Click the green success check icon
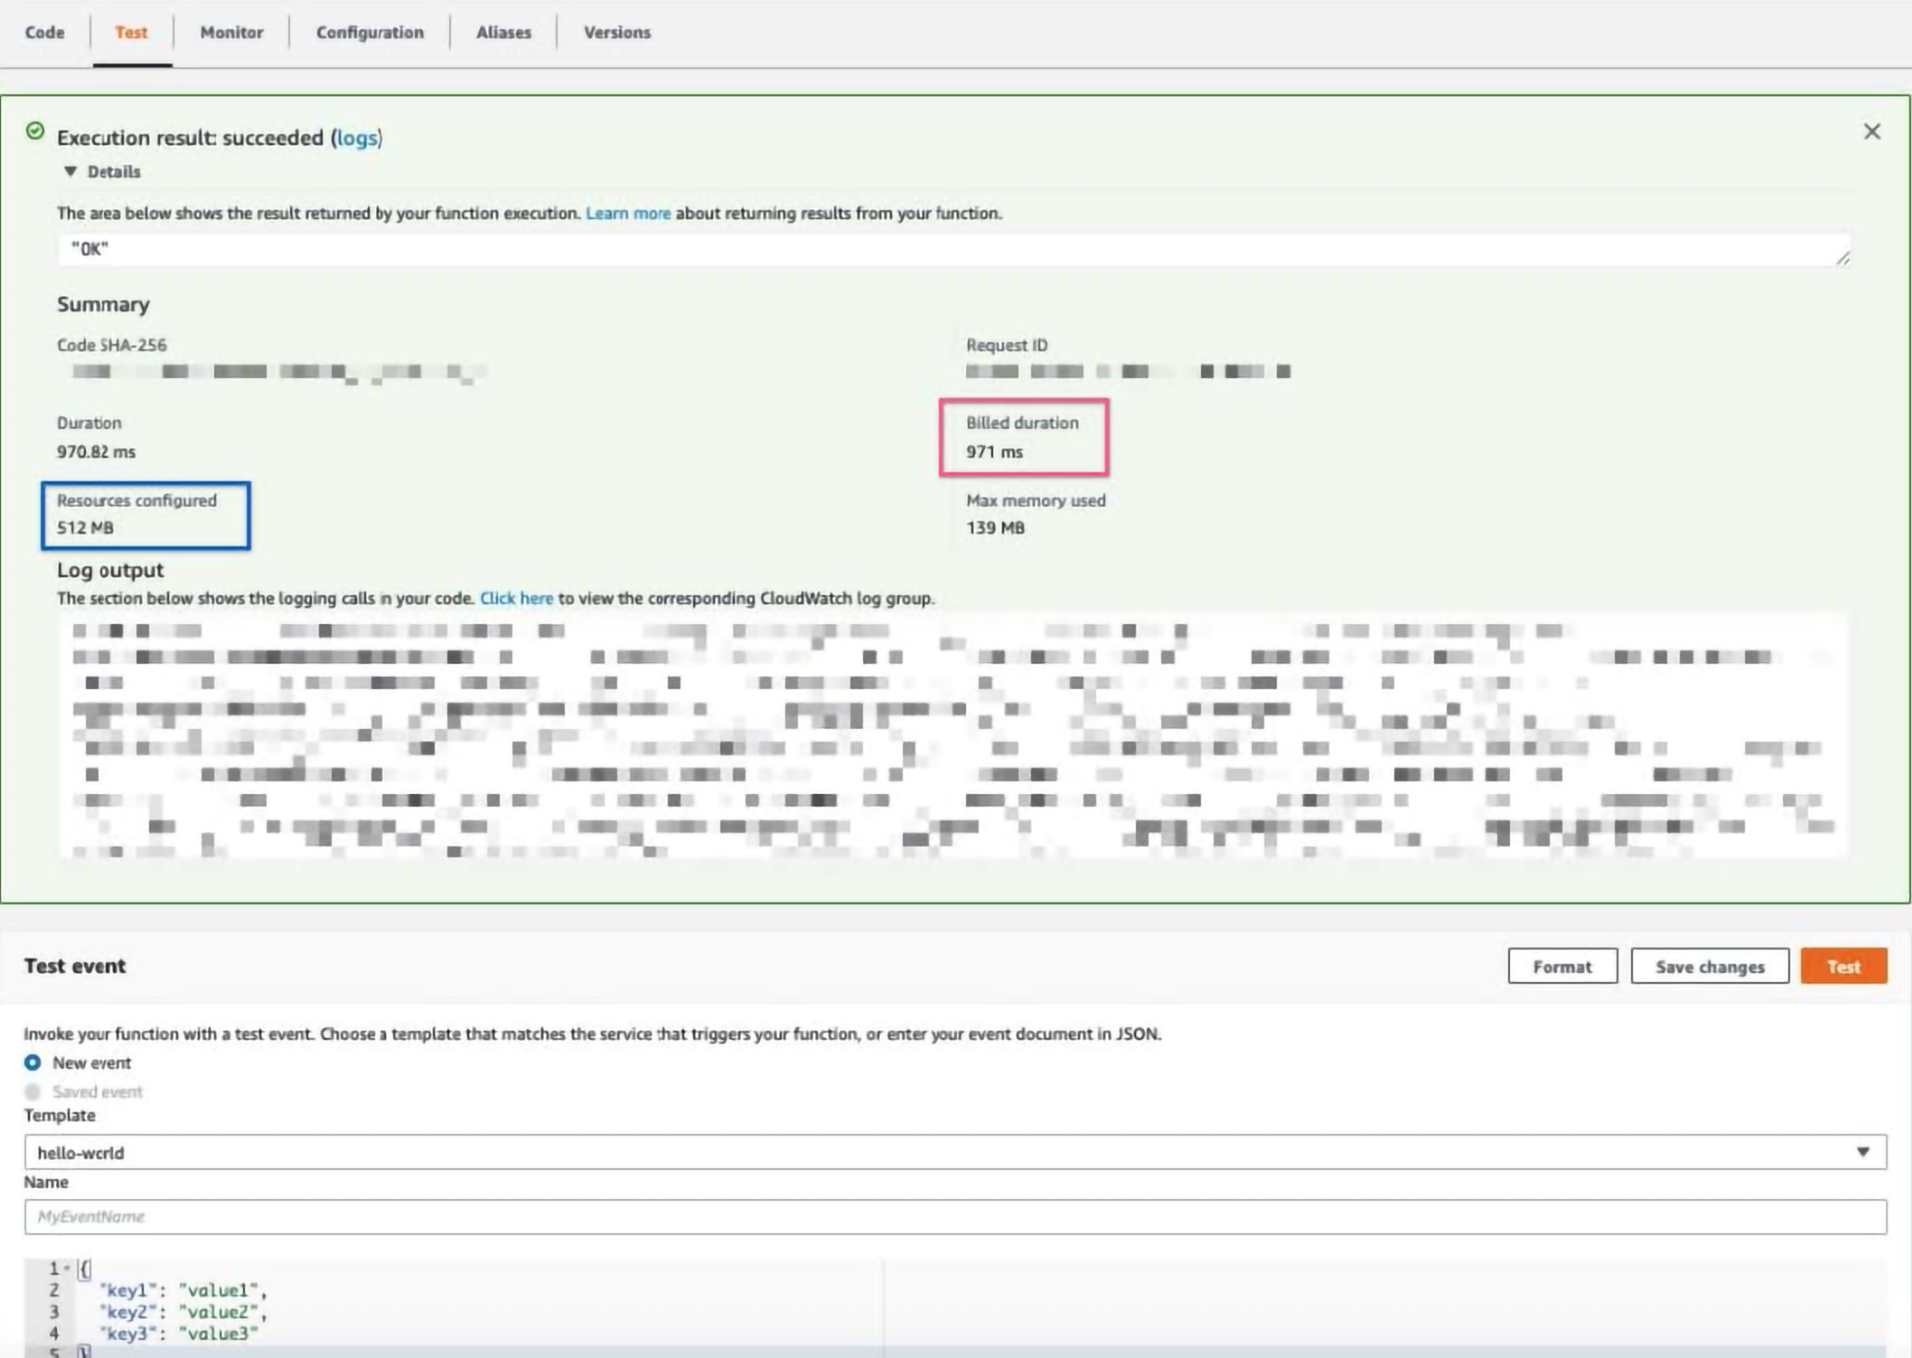This screenshot has height=1358, width=1912. pos(35,131)
